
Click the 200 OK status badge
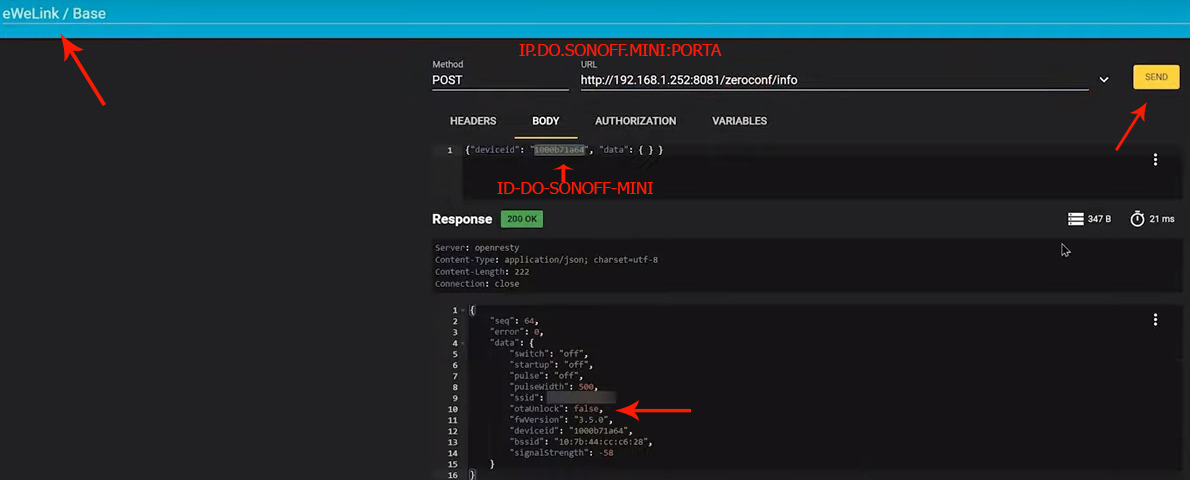(521, 219)
